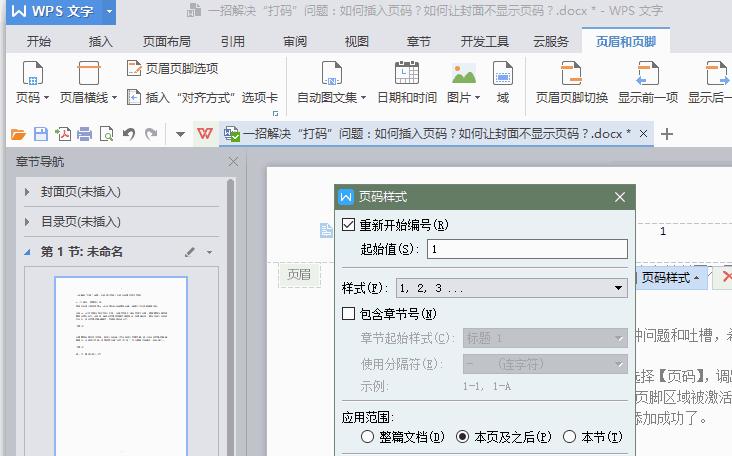Click into 起始值 input field
The height and width of the screenshot is (456, 732).
click(527, 249)
